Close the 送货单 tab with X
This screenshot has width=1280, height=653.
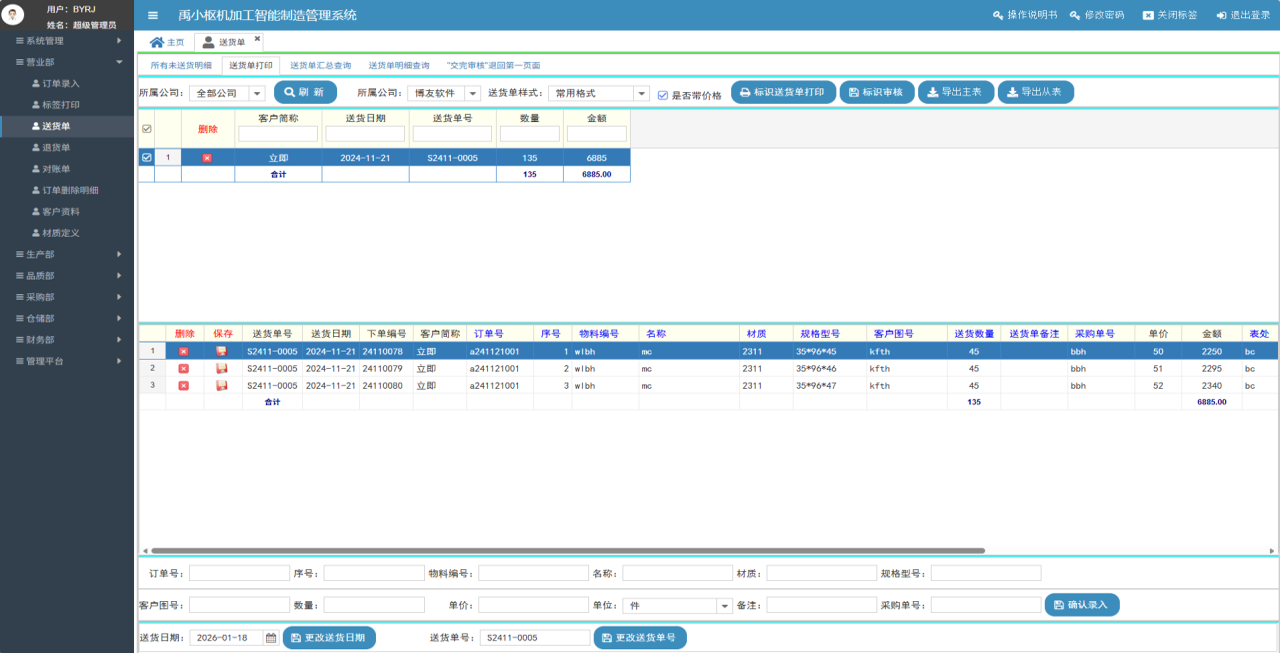coord(257,39)
